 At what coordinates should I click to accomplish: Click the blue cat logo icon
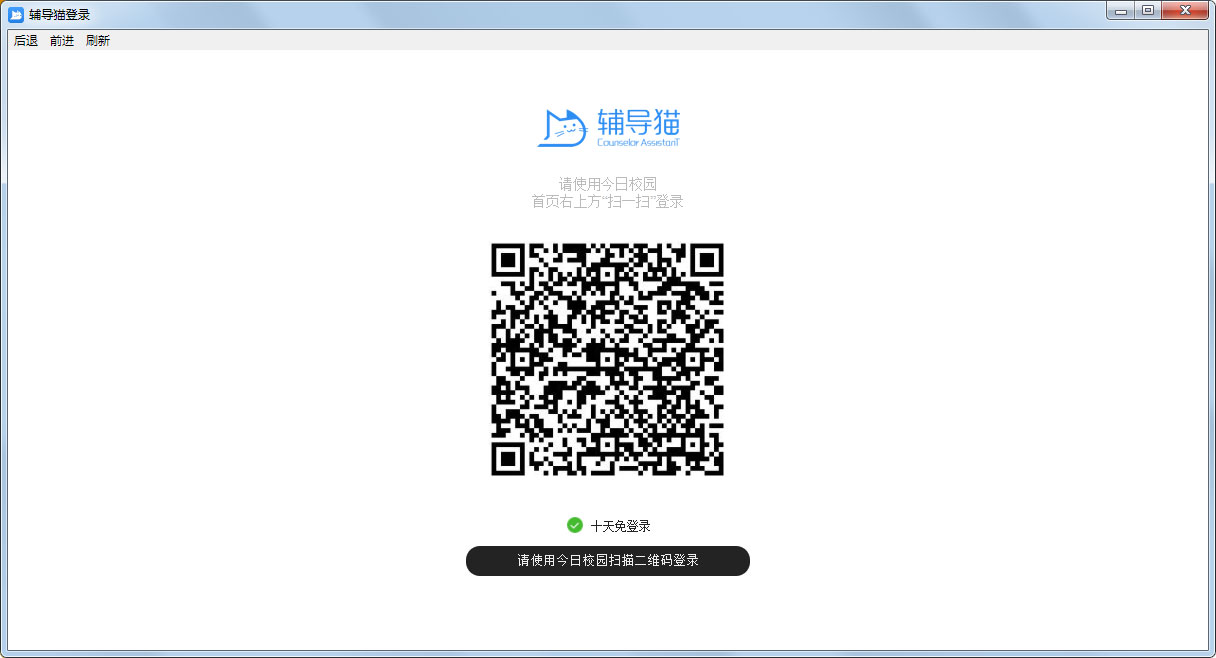(561, 128)
